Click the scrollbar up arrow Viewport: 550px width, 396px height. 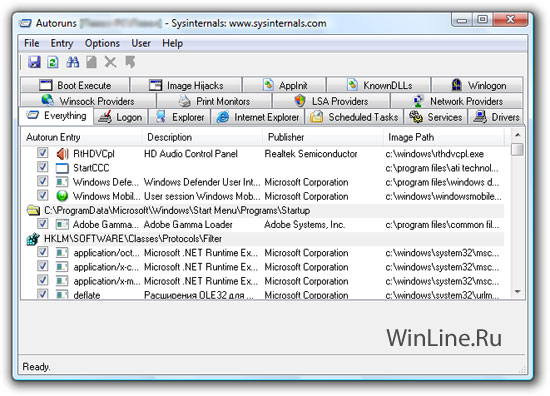[x=517, y=135]
